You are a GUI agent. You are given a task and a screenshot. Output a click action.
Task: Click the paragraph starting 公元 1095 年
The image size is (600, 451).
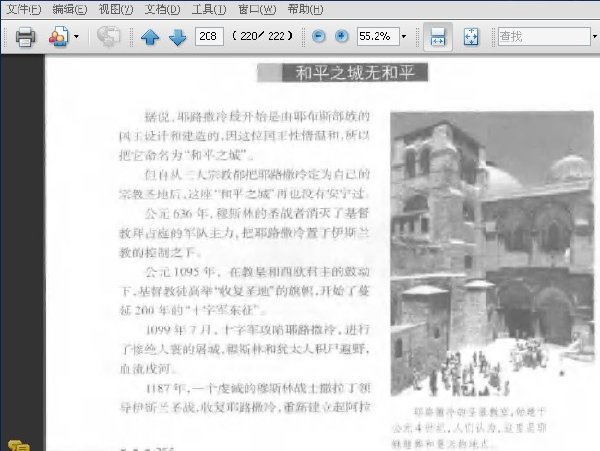(244, 291)
